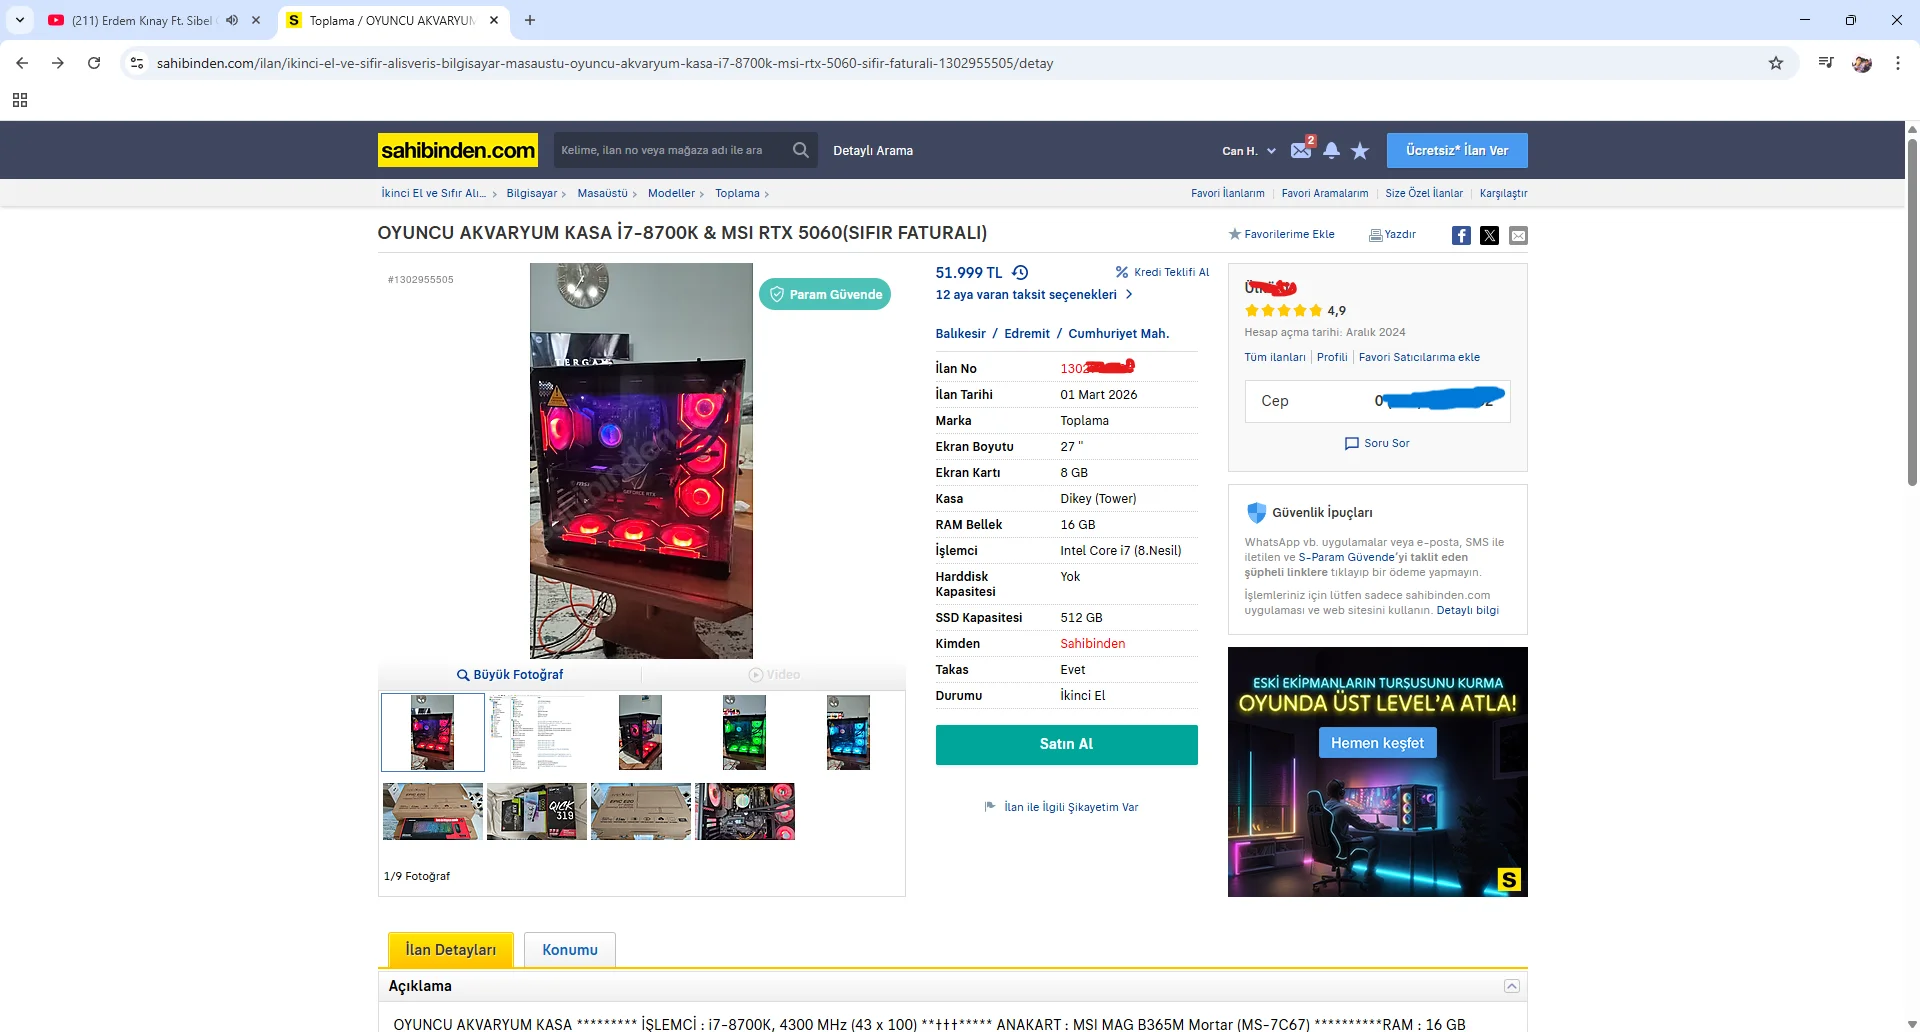Click the Ücretsiz İlan Ver button
Screen dimensions: 1920x1032
point(1457,150)
